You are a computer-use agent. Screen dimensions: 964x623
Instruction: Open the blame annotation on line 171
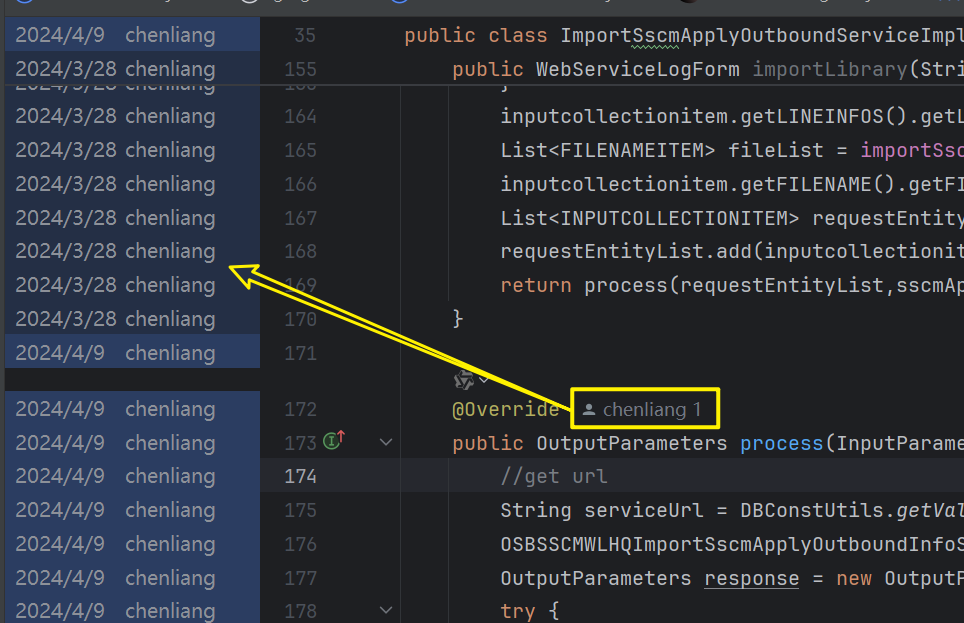115,353
